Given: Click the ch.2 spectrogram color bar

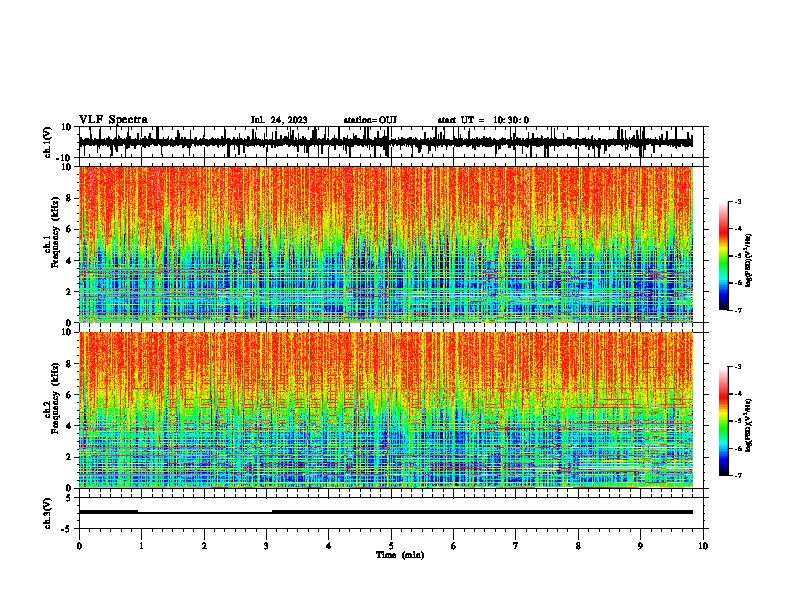Looking at the screenshot, I should click(724, 421).
